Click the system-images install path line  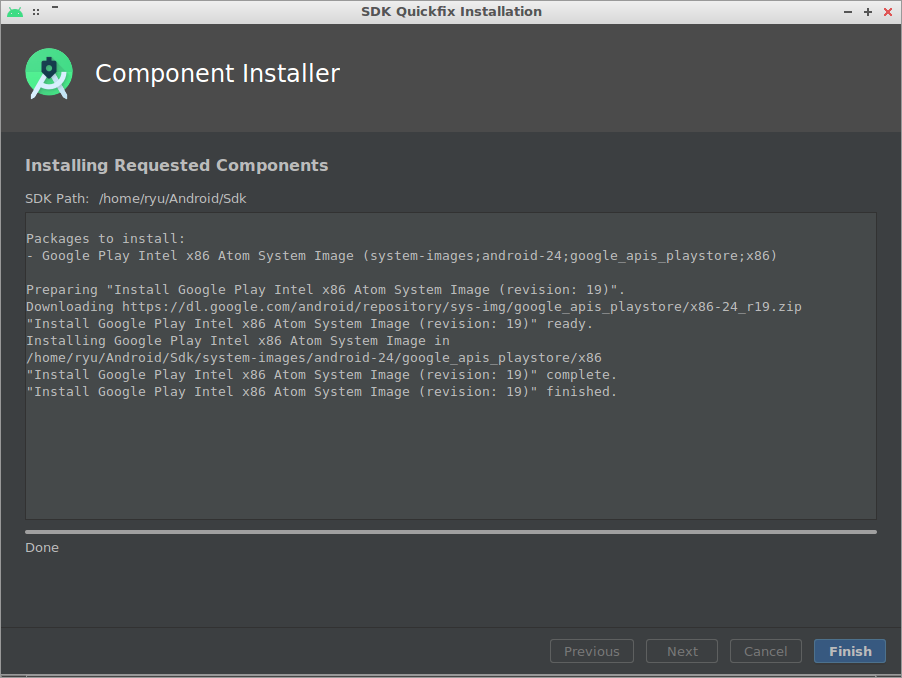314,358
